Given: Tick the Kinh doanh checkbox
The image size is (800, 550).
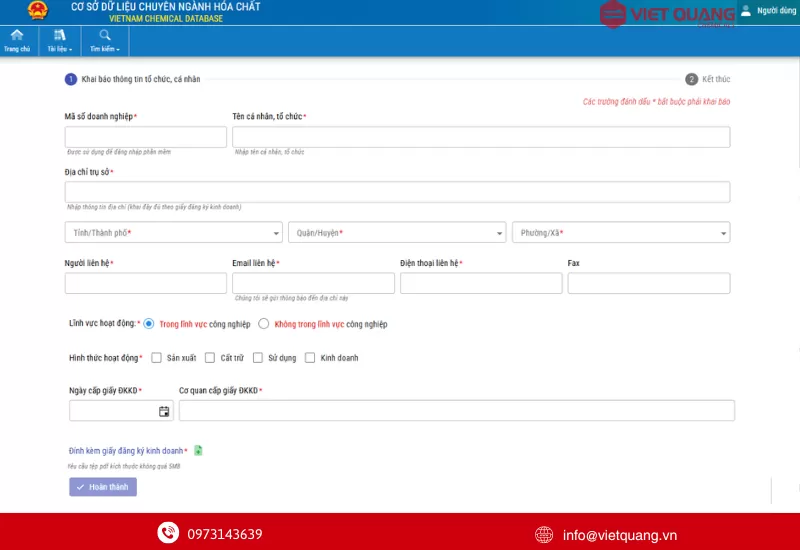Looking at the screenshot, I should 310,357.
